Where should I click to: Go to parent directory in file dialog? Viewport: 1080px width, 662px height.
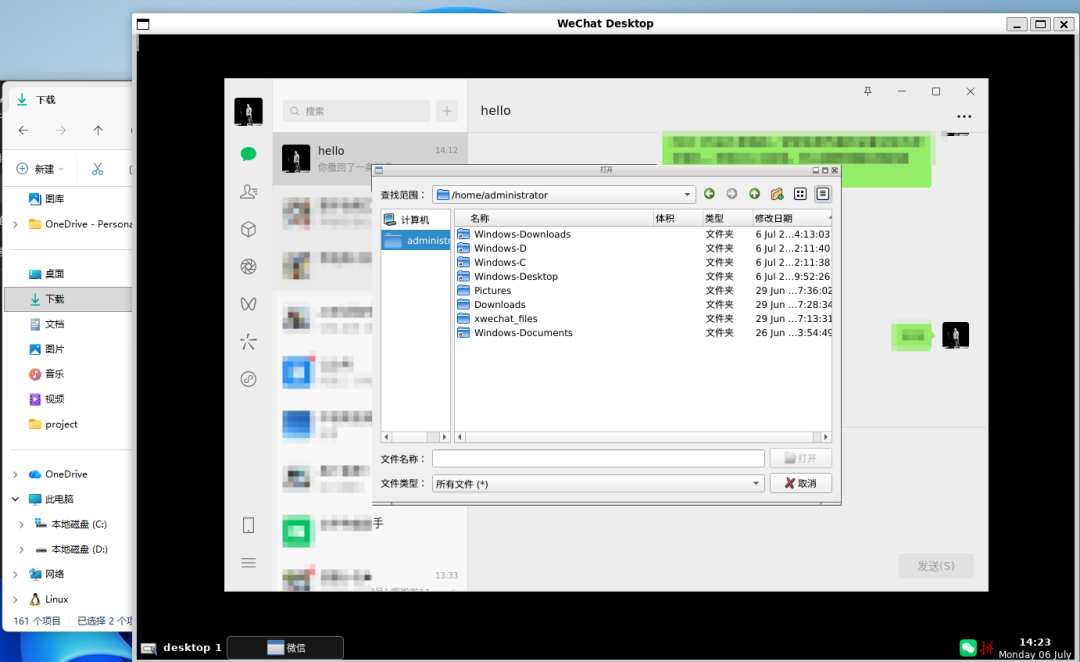754,194
